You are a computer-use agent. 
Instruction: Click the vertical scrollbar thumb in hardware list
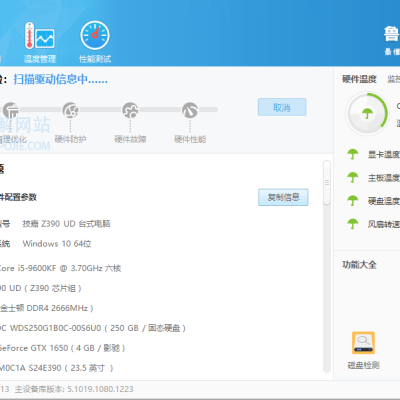coord(327,183)
